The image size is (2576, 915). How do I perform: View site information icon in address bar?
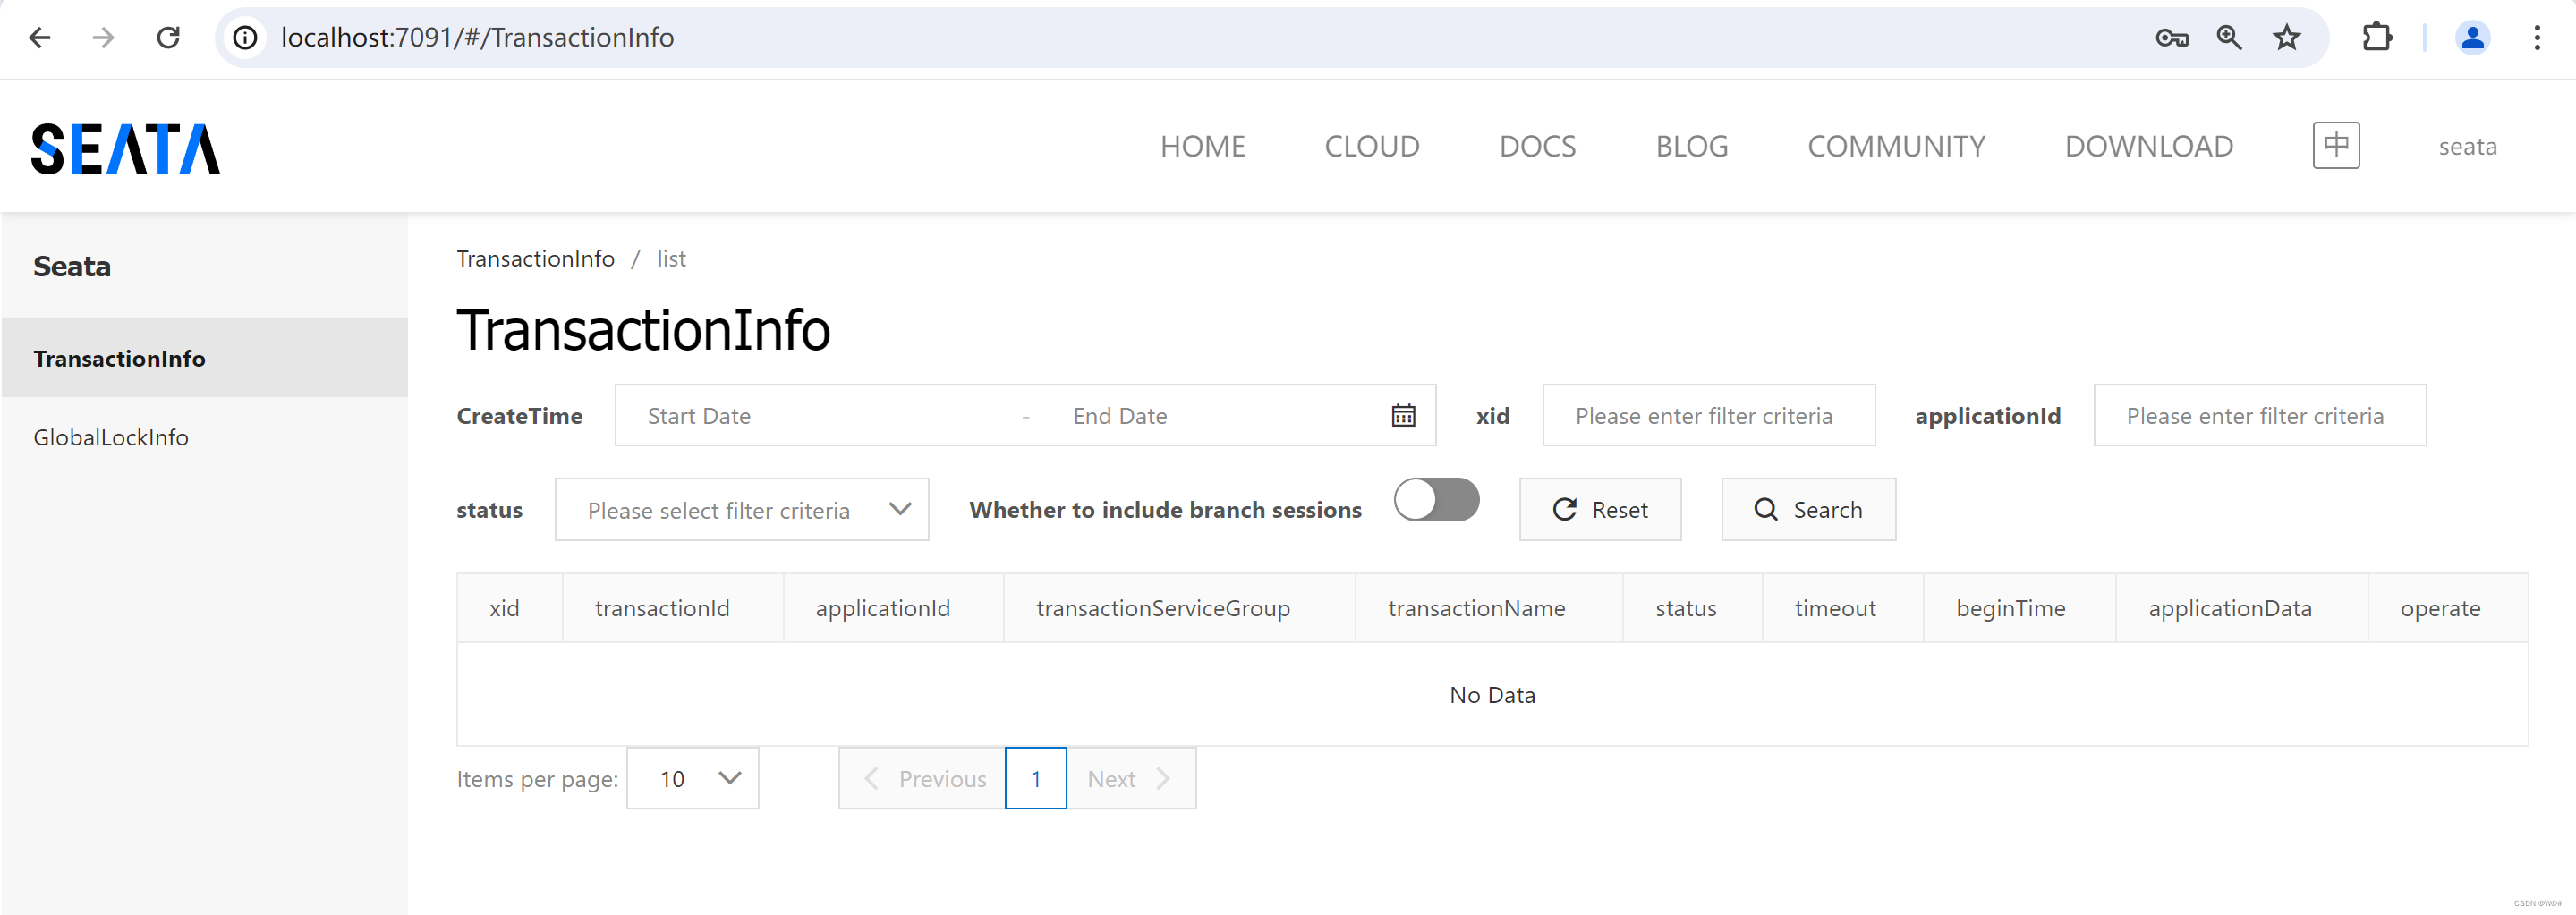tap(245, 38)
